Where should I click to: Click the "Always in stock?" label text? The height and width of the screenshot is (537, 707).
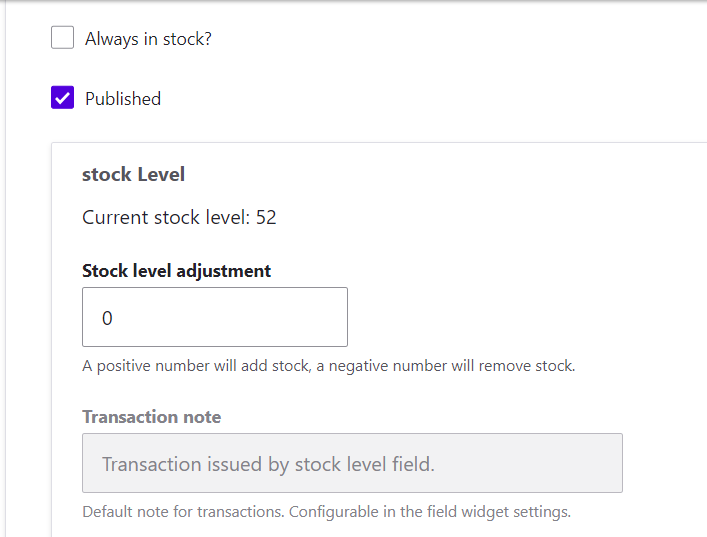coord(148,39)
